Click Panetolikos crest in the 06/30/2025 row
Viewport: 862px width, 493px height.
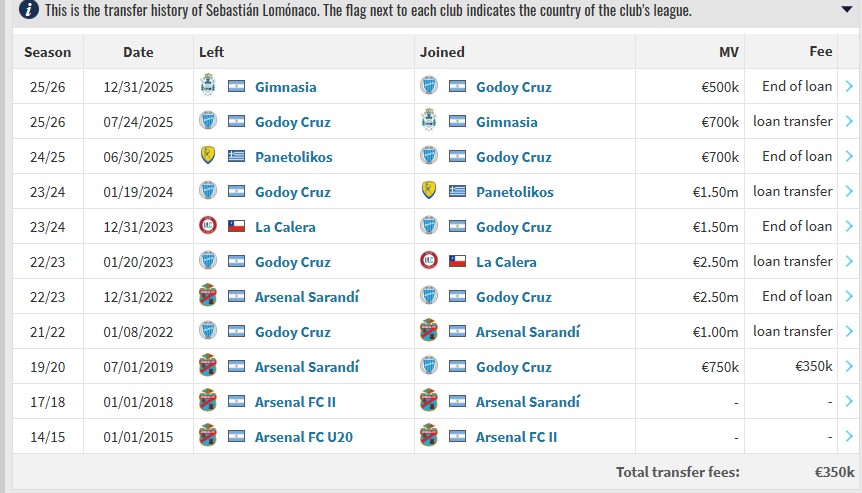(208, 157)
